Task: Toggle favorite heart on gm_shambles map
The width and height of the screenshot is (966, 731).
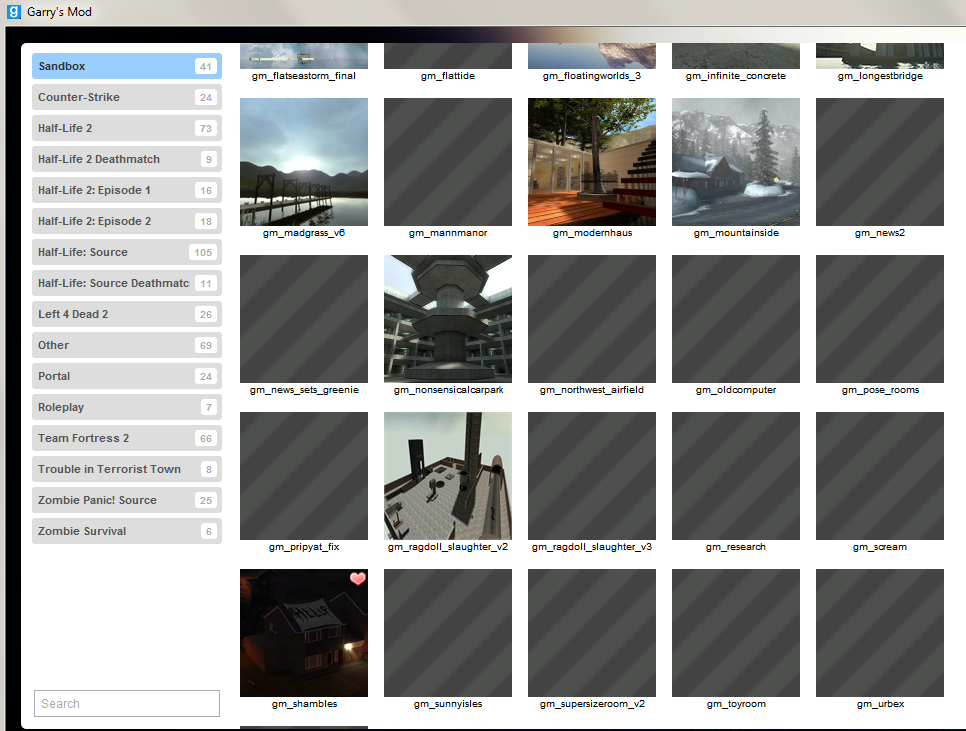Action: (x=357, y=579)
